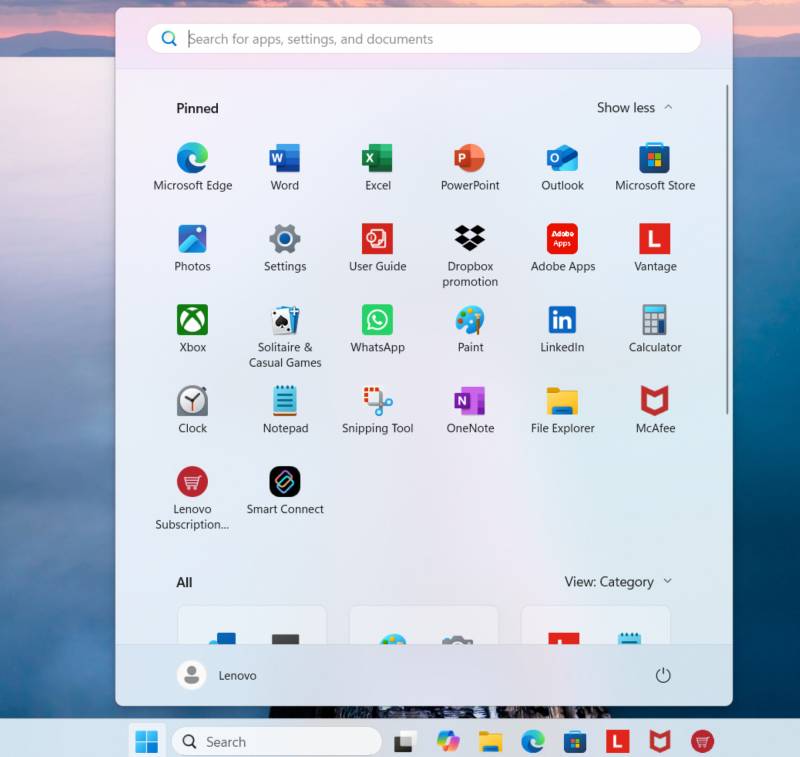This screenshot has width=800, height=757.
Task: Launch the Clock app
Action: tap(192, 410)
